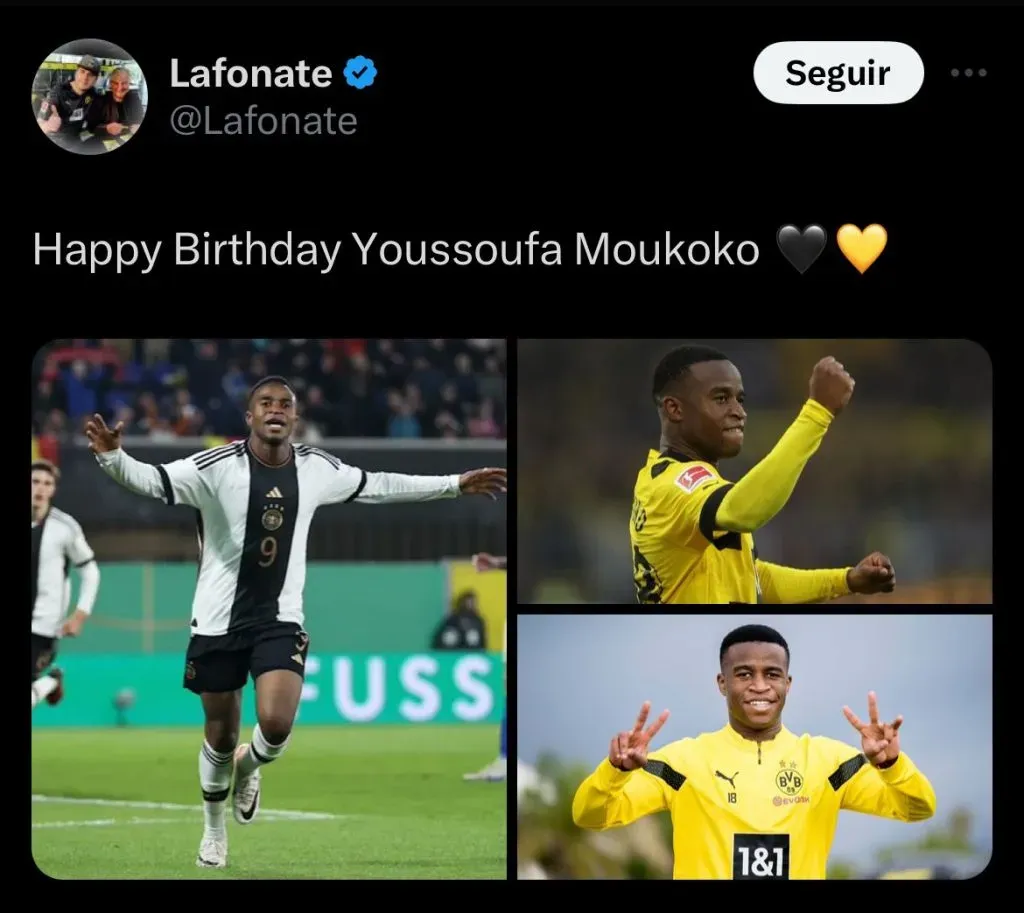Click the yellow heart emoji in the tweet

[862, 249]
